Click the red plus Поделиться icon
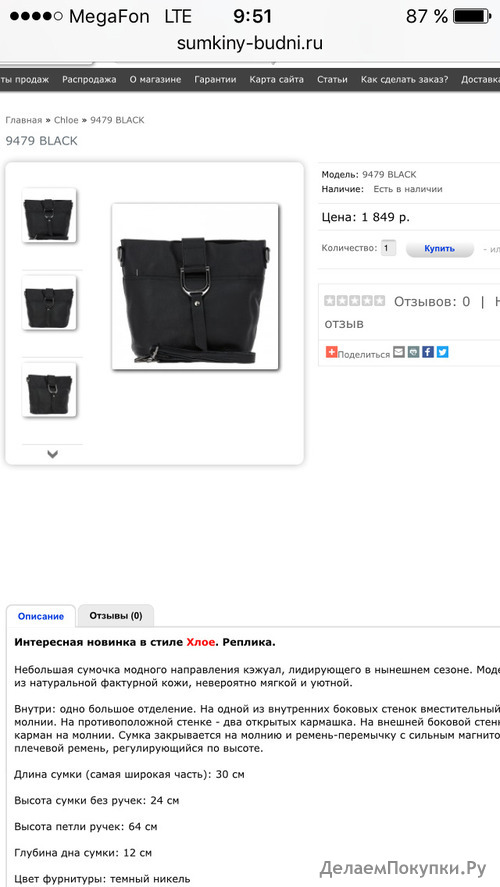This screenshot has height=887, width=500. pyautogui.click(x=331, y=352)
